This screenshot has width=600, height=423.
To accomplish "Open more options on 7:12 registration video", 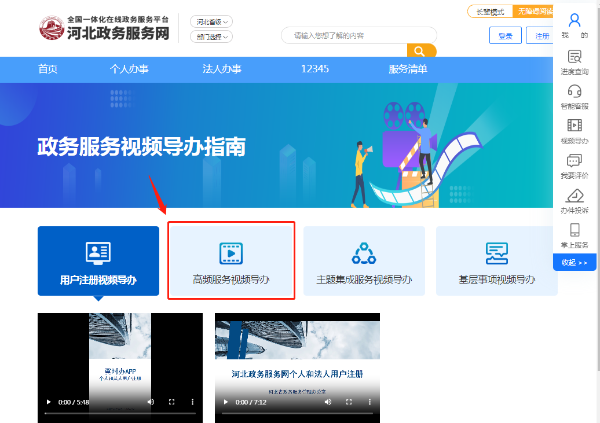I will coord(369,402).
